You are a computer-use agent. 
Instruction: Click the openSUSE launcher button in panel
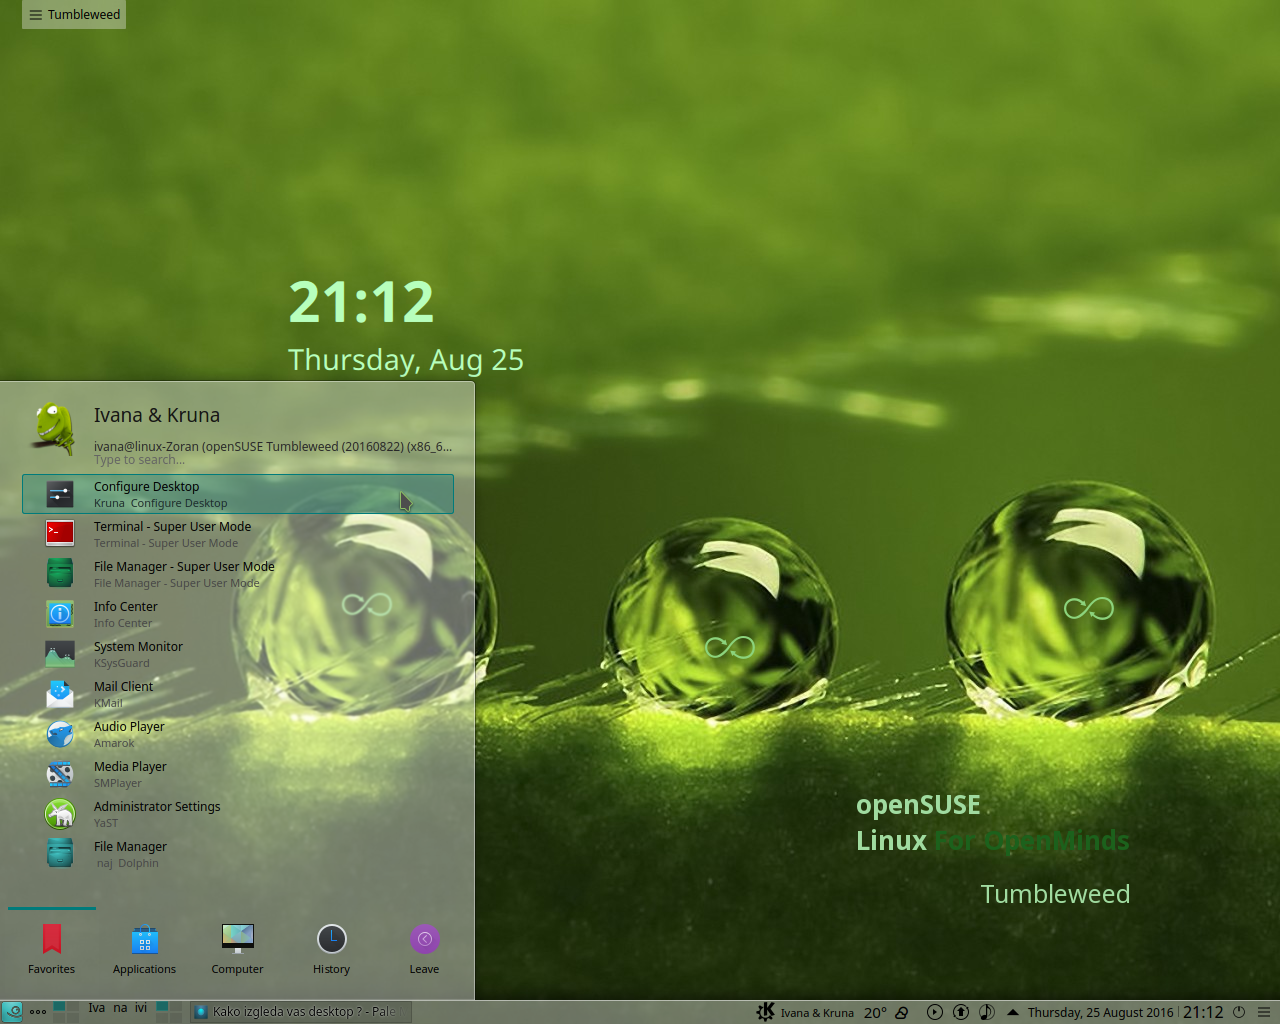click(x=12, y=1012)
